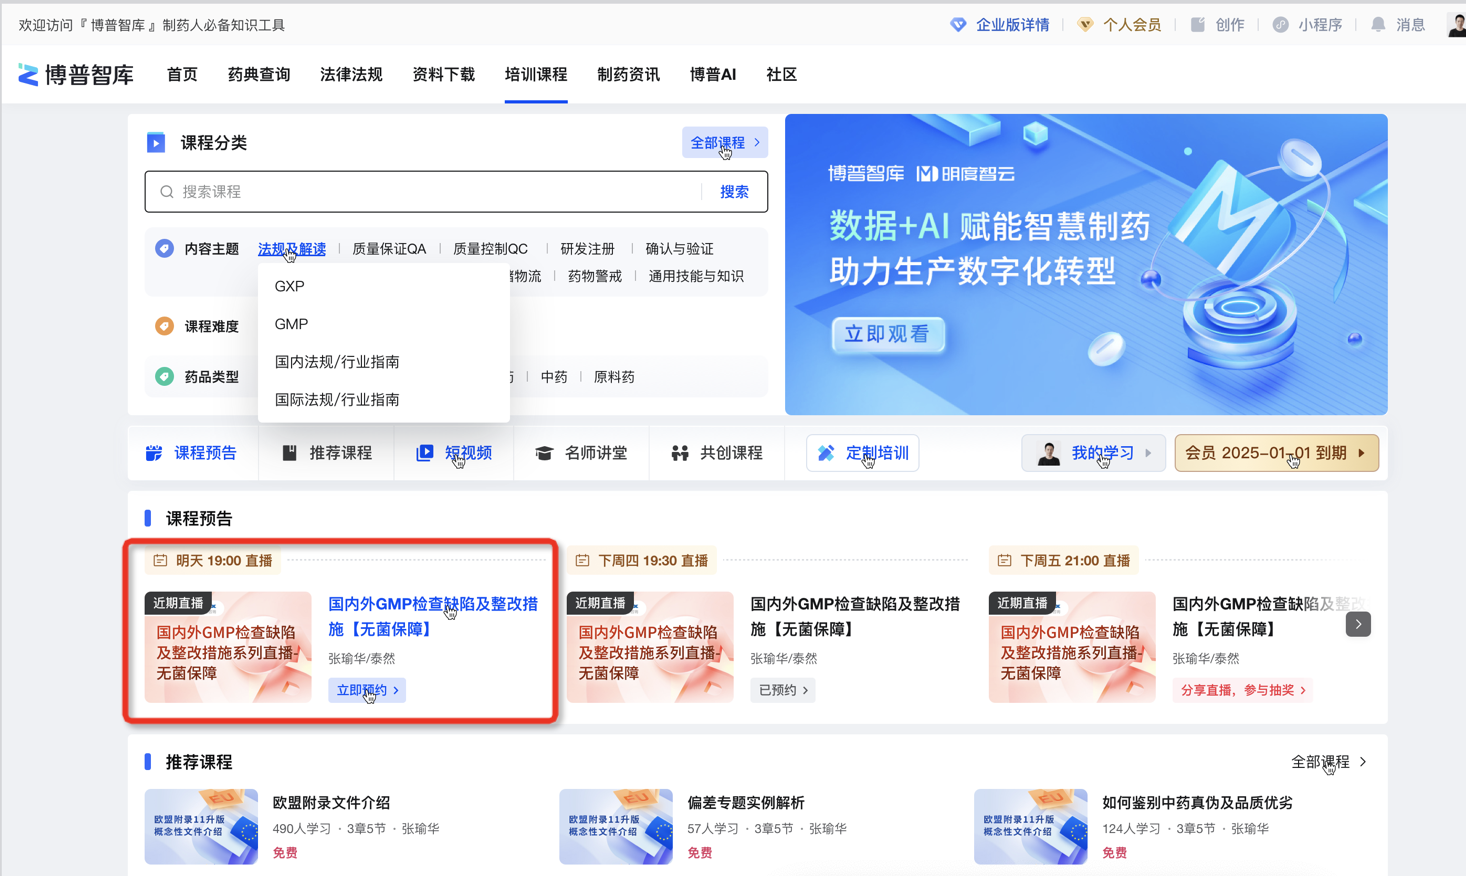Click the 共创课程 four-dots icon
Image resolution: width=1466 pixels, height=876 pixels.
[680, 453]
